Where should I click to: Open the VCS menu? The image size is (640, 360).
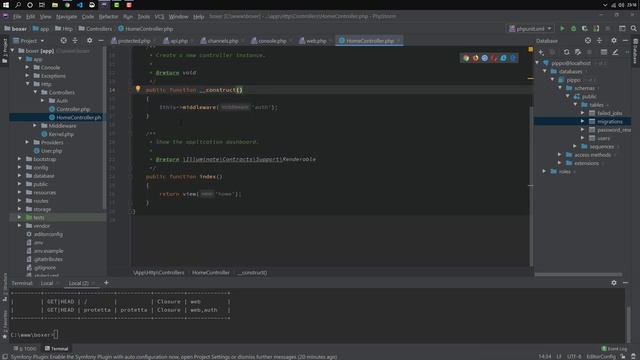point(159,17)
